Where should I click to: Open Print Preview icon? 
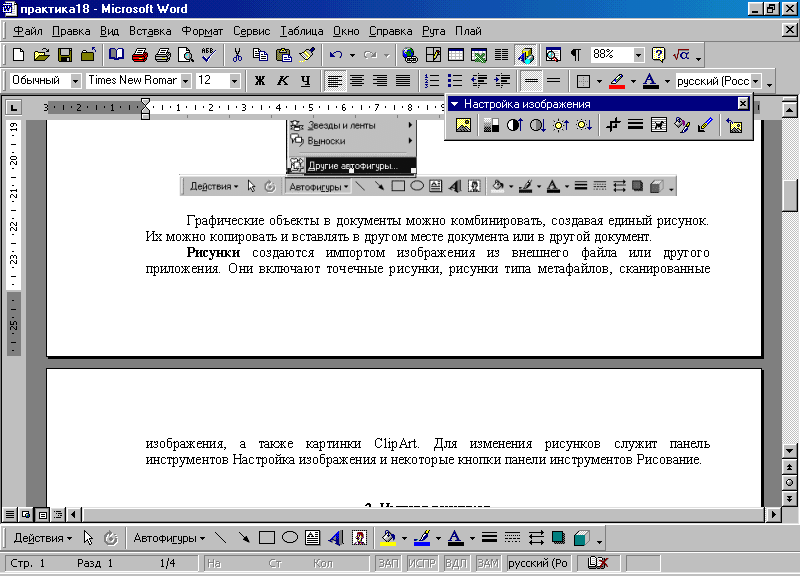(x=186, y=55)
